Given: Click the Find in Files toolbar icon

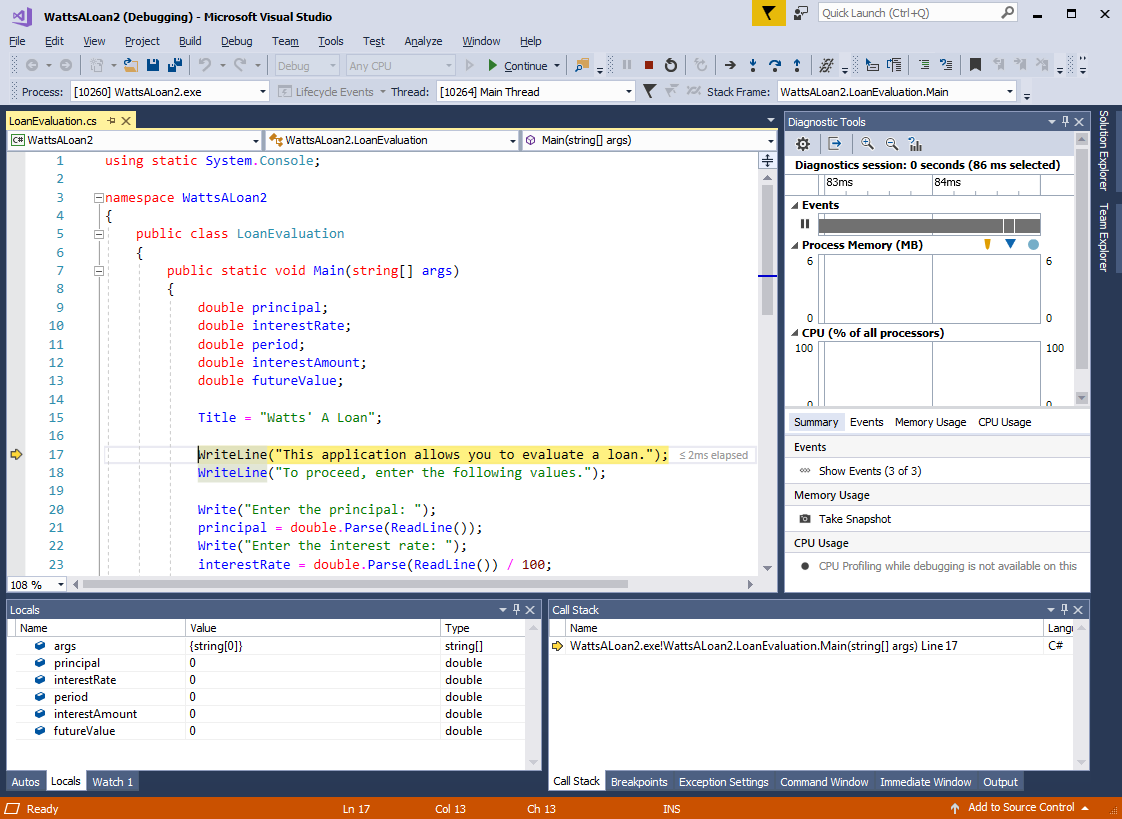Looking at the screenshot, I should tap(582, 65).
